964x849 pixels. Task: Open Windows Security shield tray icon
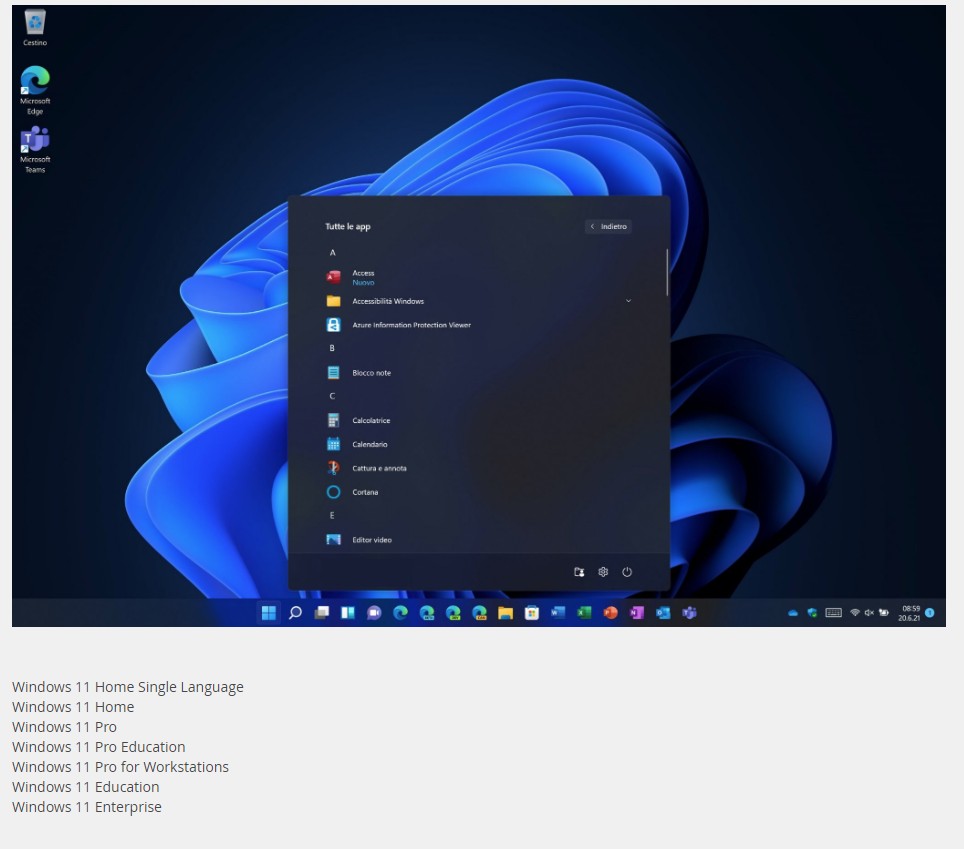point(812,613)
